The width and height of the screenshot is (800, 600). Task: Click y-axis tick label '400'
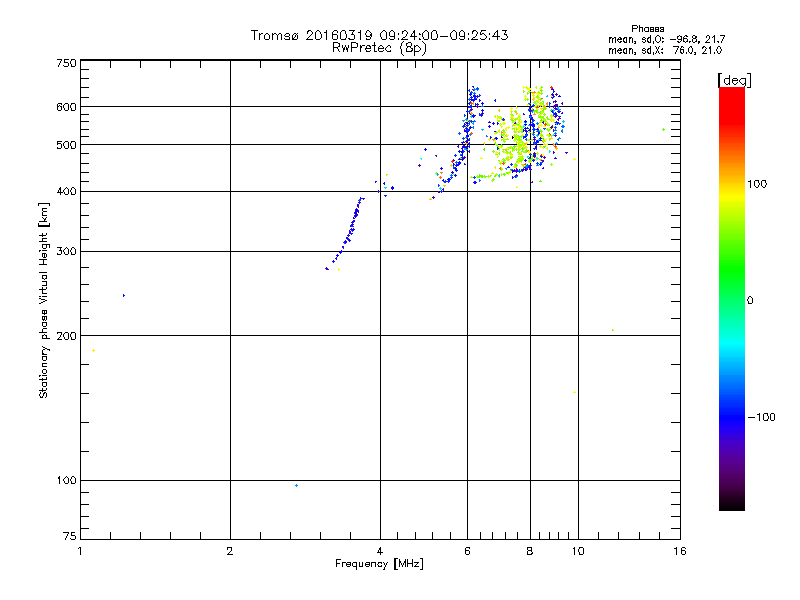pyautogui.click(x=67, y=192)
